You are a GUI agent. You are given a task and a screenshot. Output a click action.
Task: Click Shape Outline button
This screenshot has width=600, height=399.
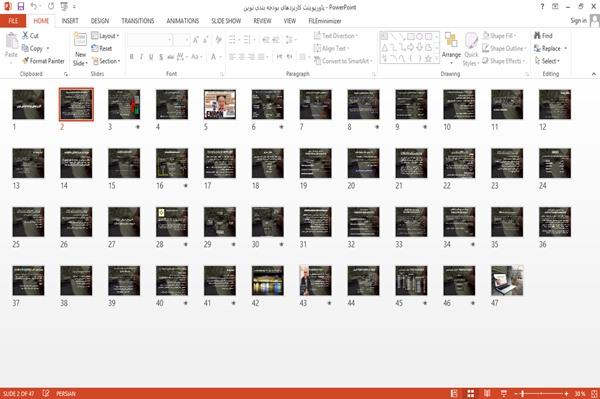click(x=504, y=48)
